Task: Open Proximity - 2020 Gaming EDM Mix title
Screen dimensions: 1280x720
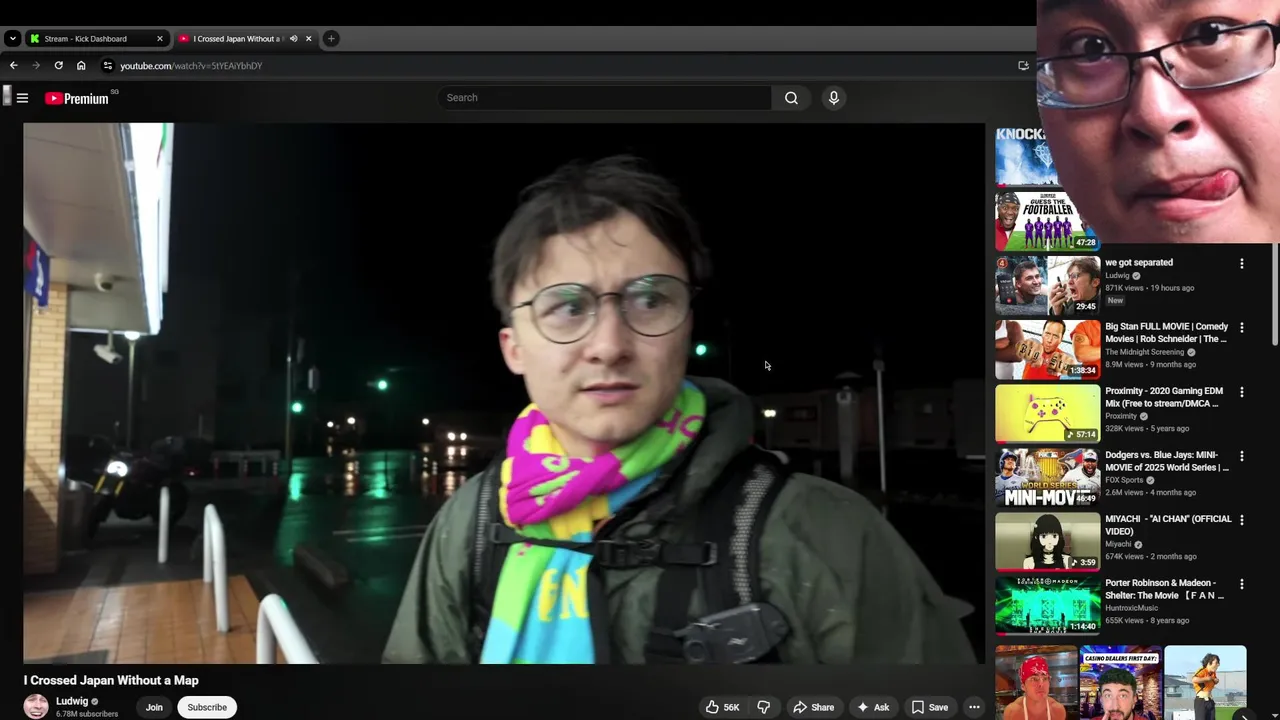Action: coord(1165,397)
